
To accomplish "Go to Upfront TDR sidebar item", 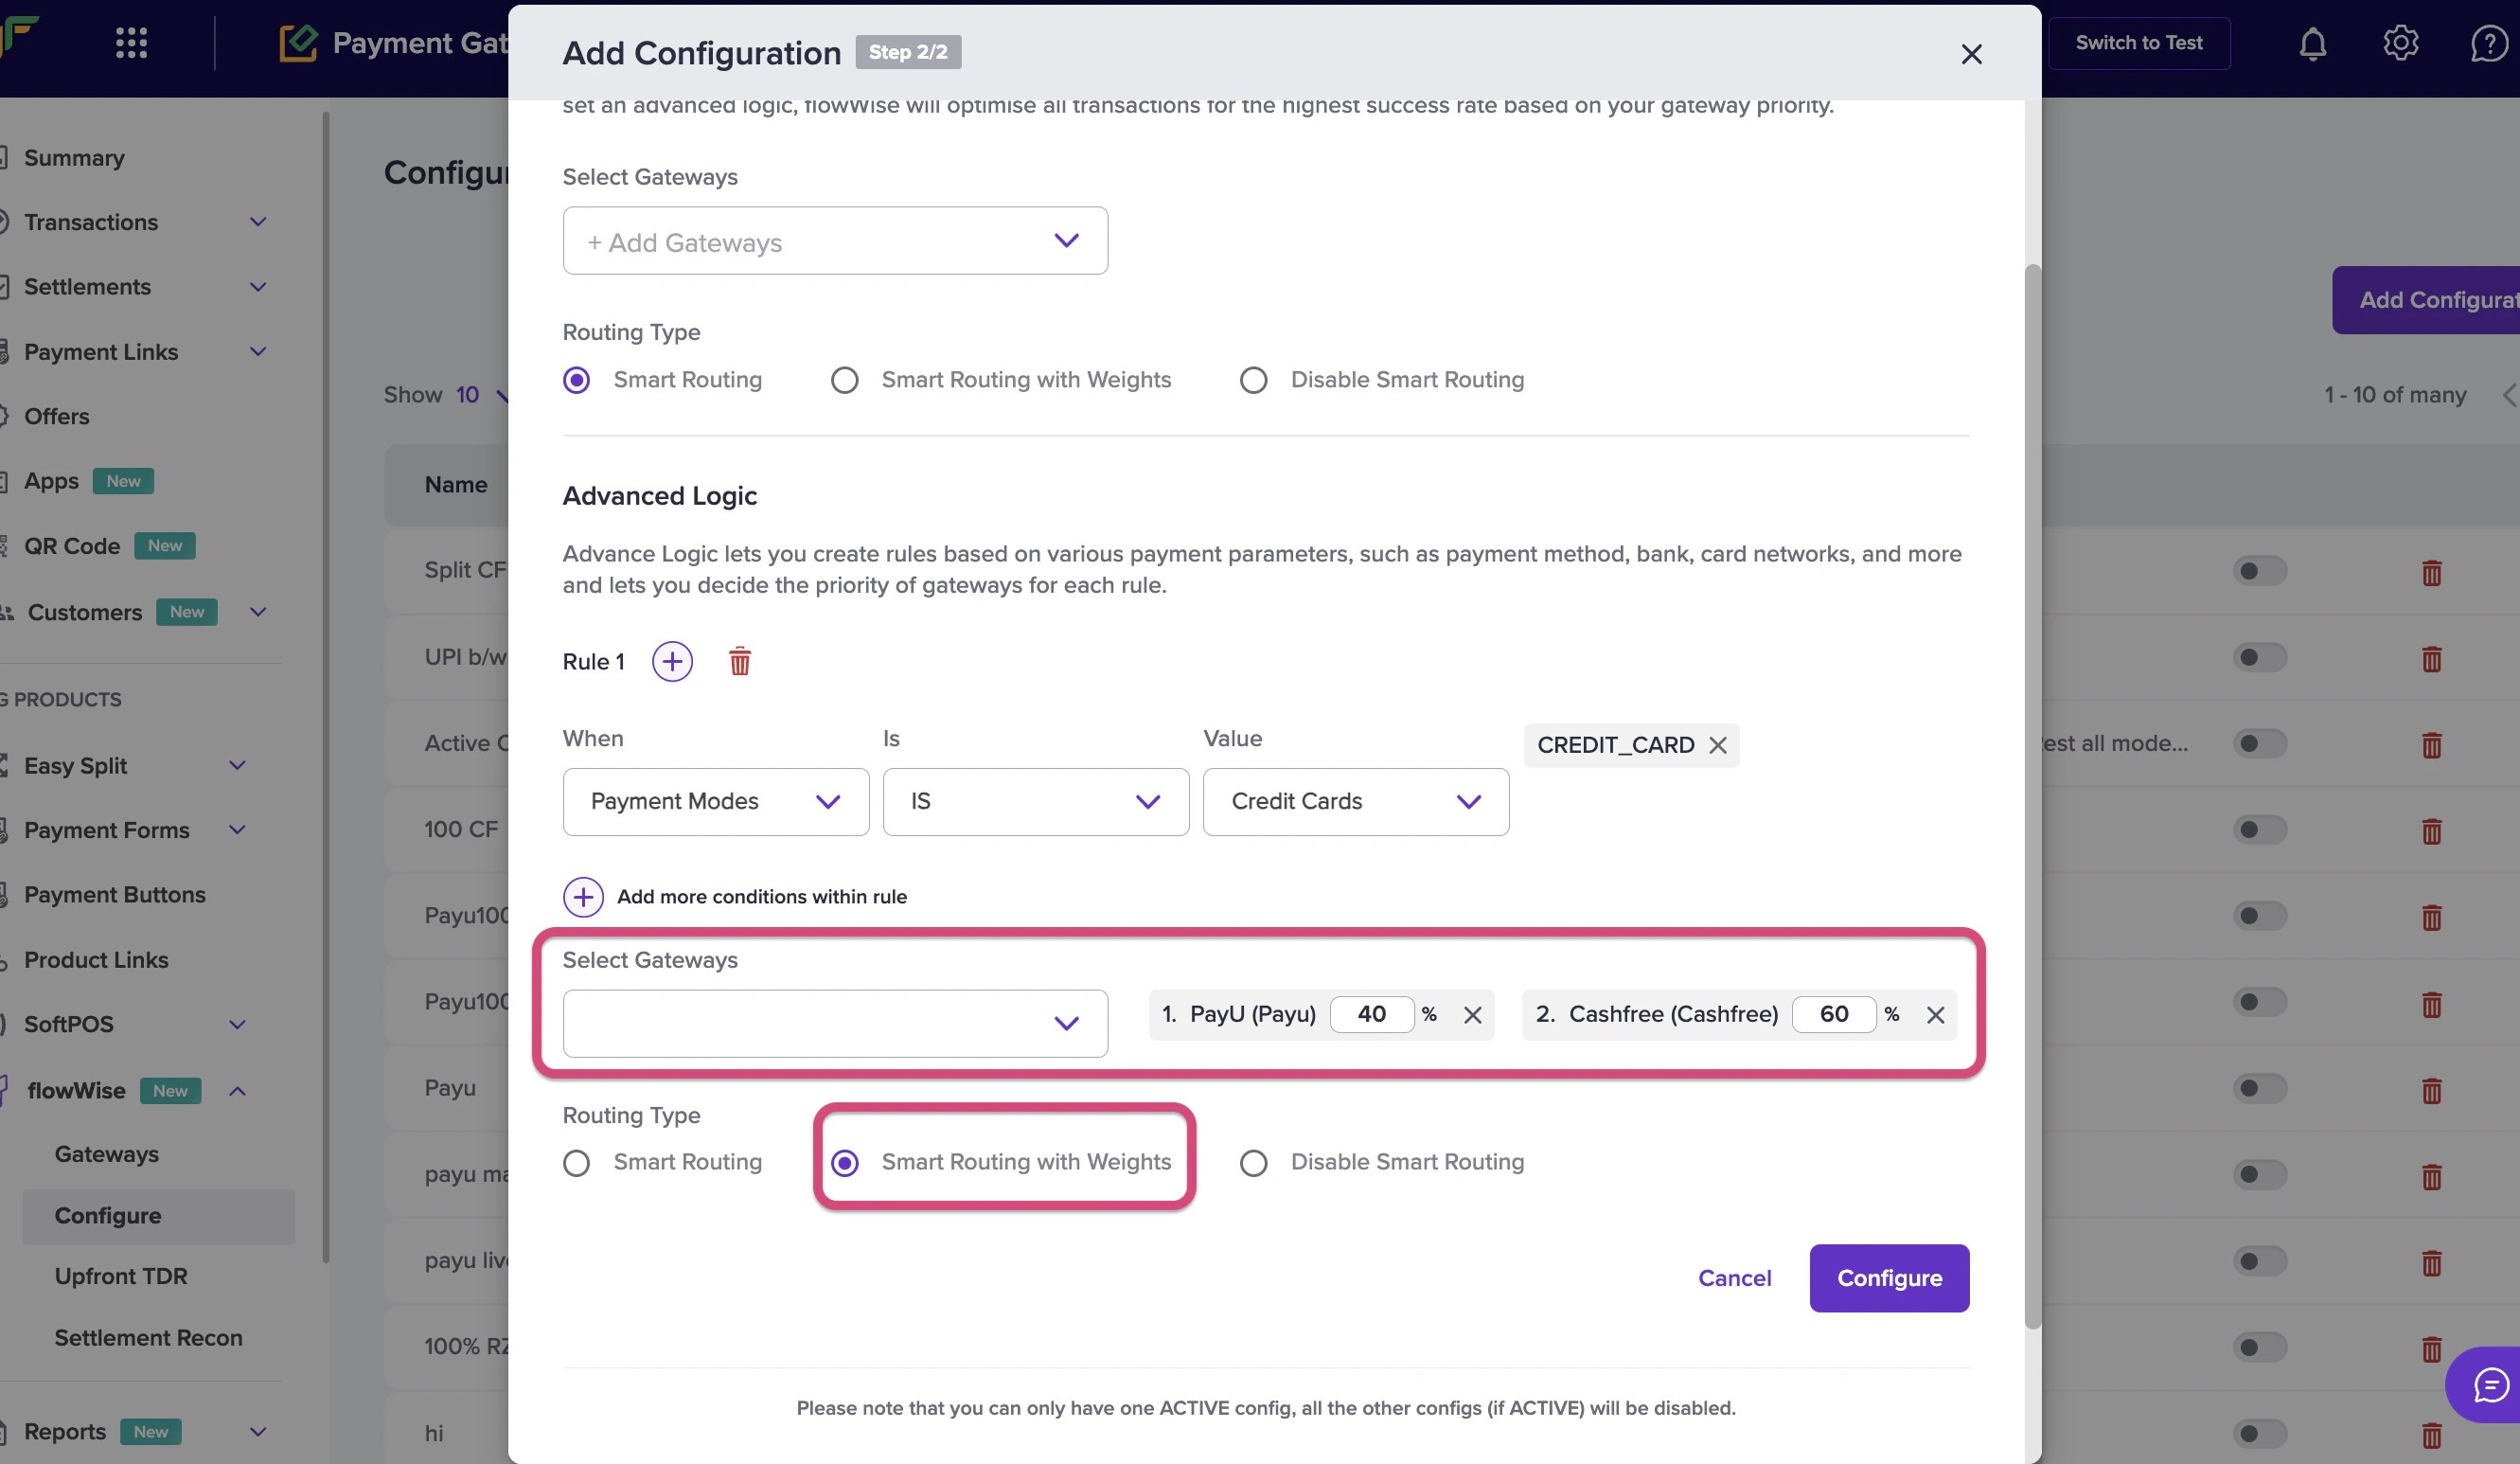I will point(120,1276).
